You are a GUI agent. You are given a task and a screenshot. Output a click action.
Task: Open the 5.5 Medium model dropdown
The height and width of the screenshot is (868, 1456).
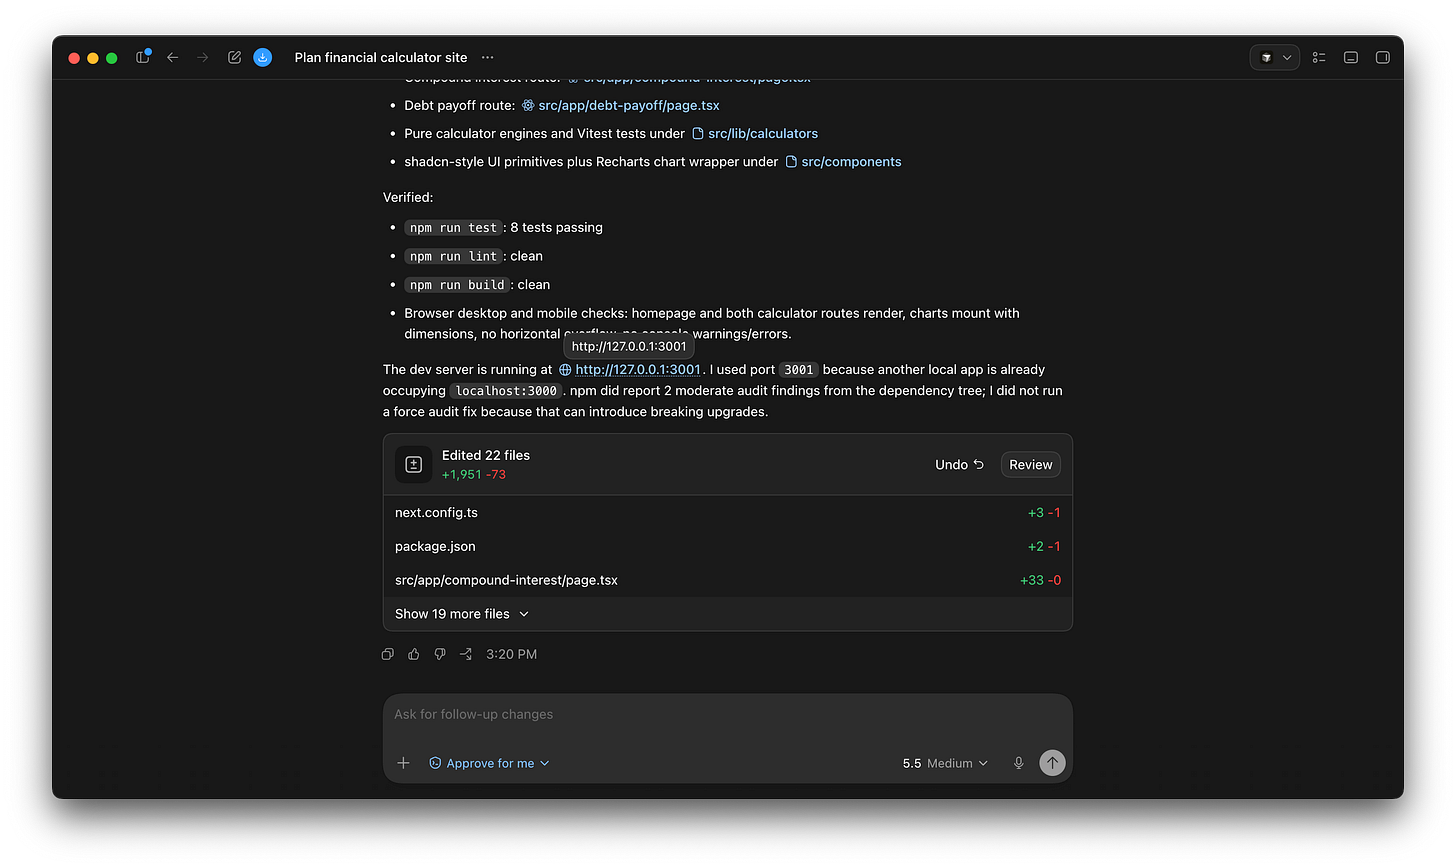(x=944, y=763)
